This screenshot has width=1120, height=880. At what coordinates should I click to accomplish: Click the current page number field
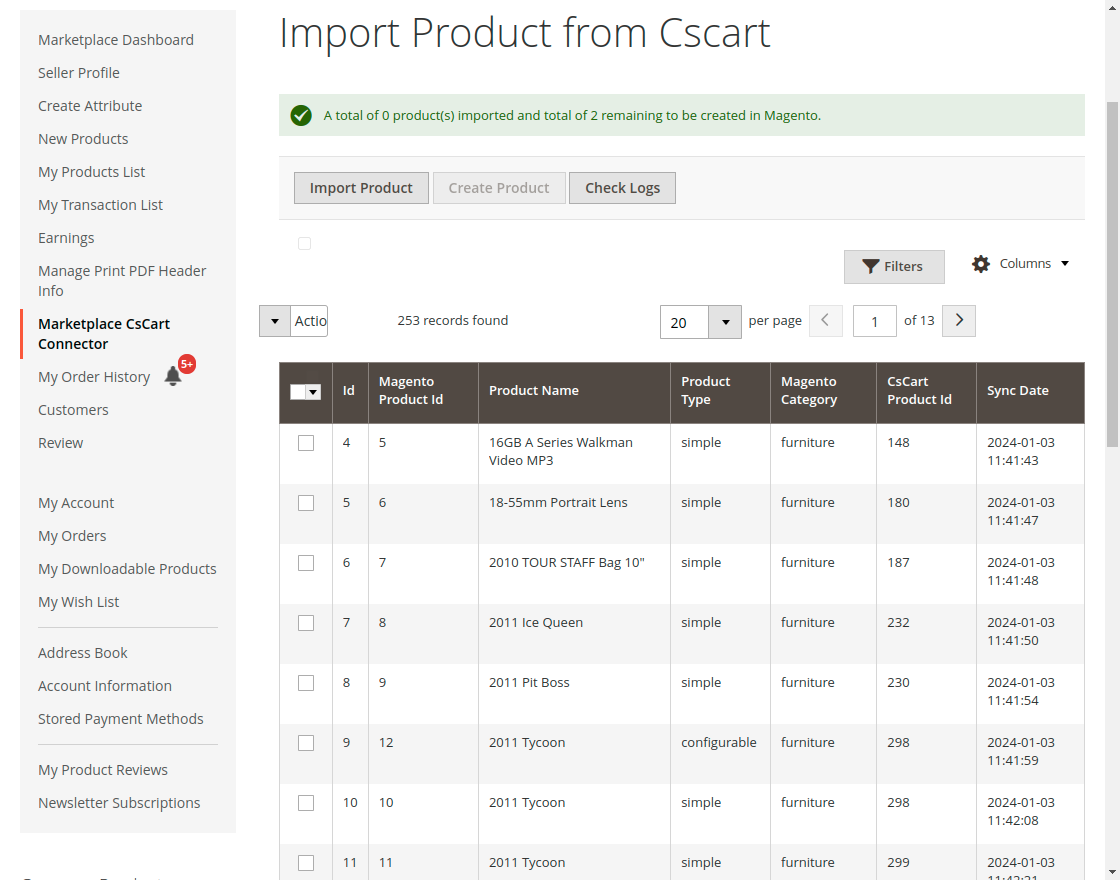pos(874,322)
